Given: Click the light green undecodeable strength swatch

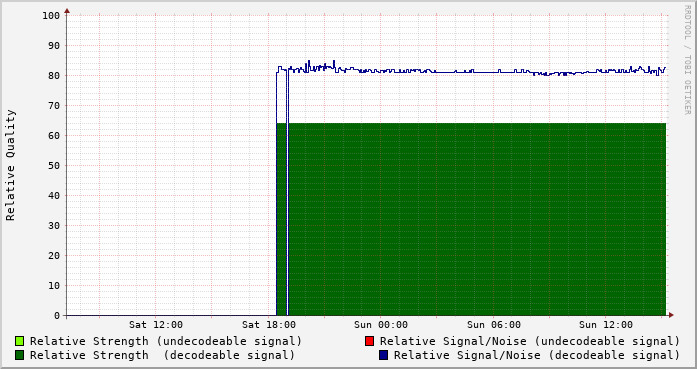Looking at the screenshot, I should click(19, 341).
